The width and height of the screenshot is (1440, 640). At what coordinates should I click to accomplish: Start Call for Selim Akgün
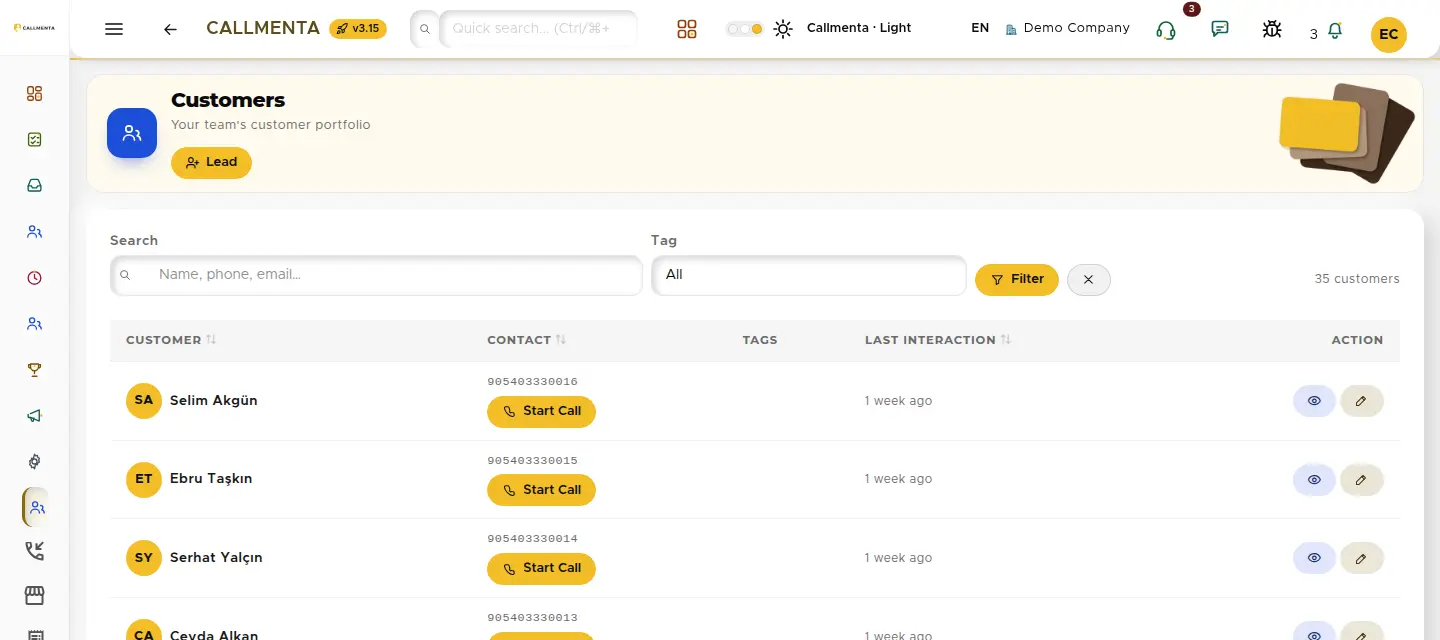point(541,411)
